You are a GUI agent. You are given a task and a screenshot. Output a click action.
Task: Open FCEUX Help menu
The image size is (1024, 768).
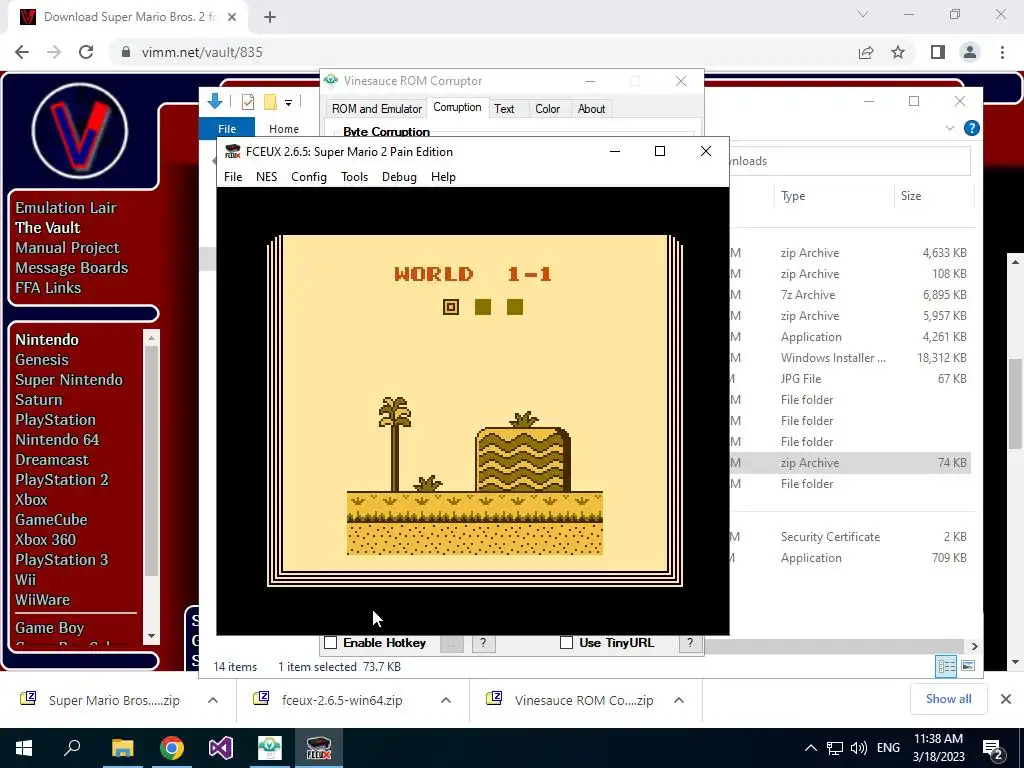pyautogui.click(x=443, y=177)
